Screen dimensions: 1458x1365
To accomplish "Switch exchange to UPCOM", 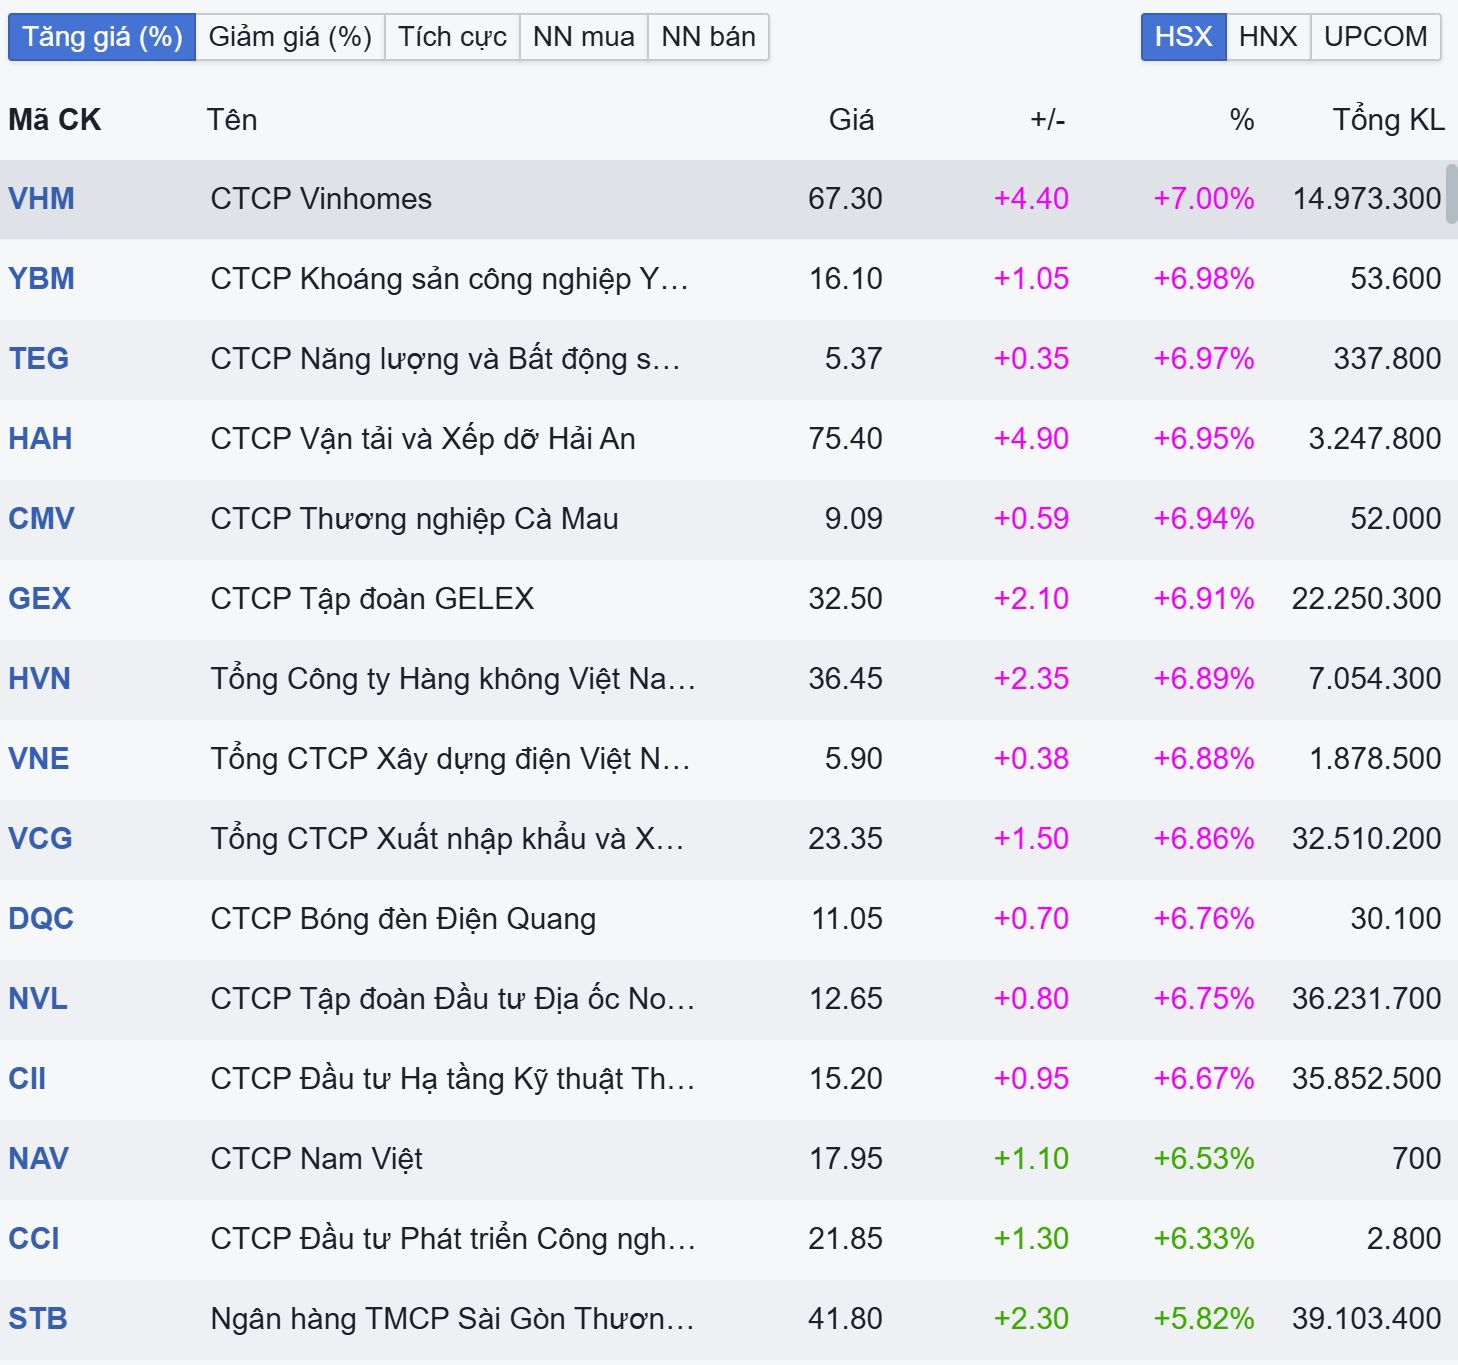I will click(x=1375, y=37).
